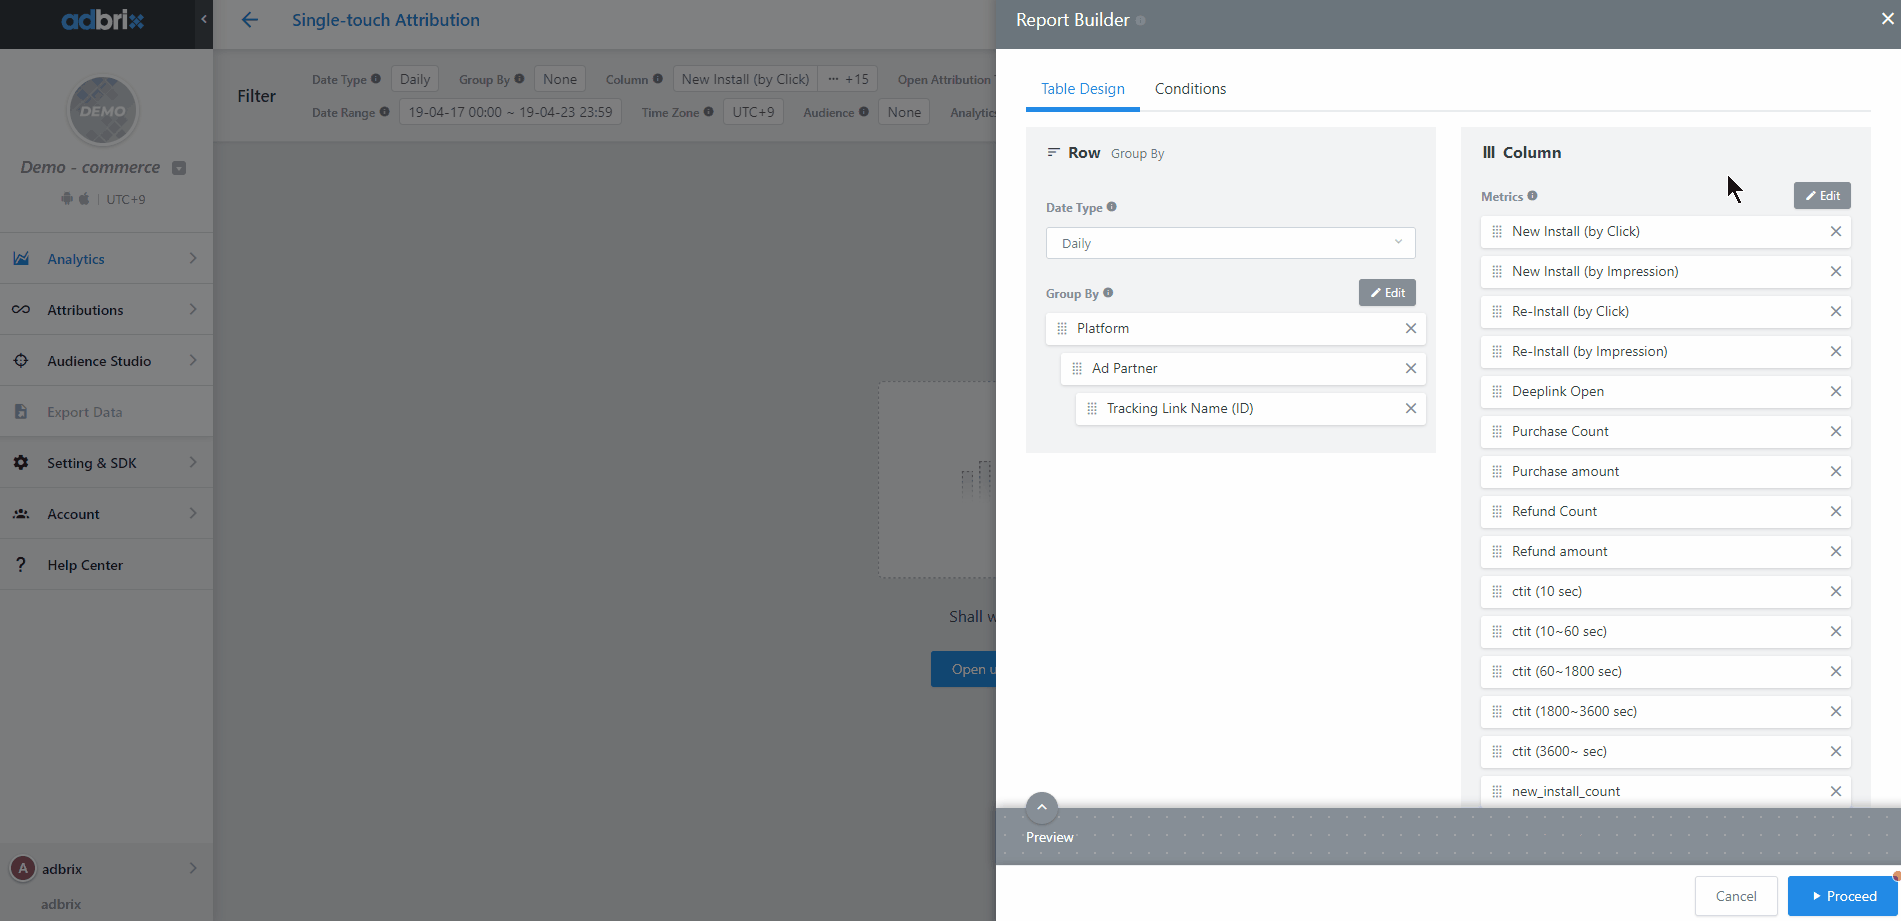Edit the Metrics column list
1901x921 pixels.
[1821, 196]
